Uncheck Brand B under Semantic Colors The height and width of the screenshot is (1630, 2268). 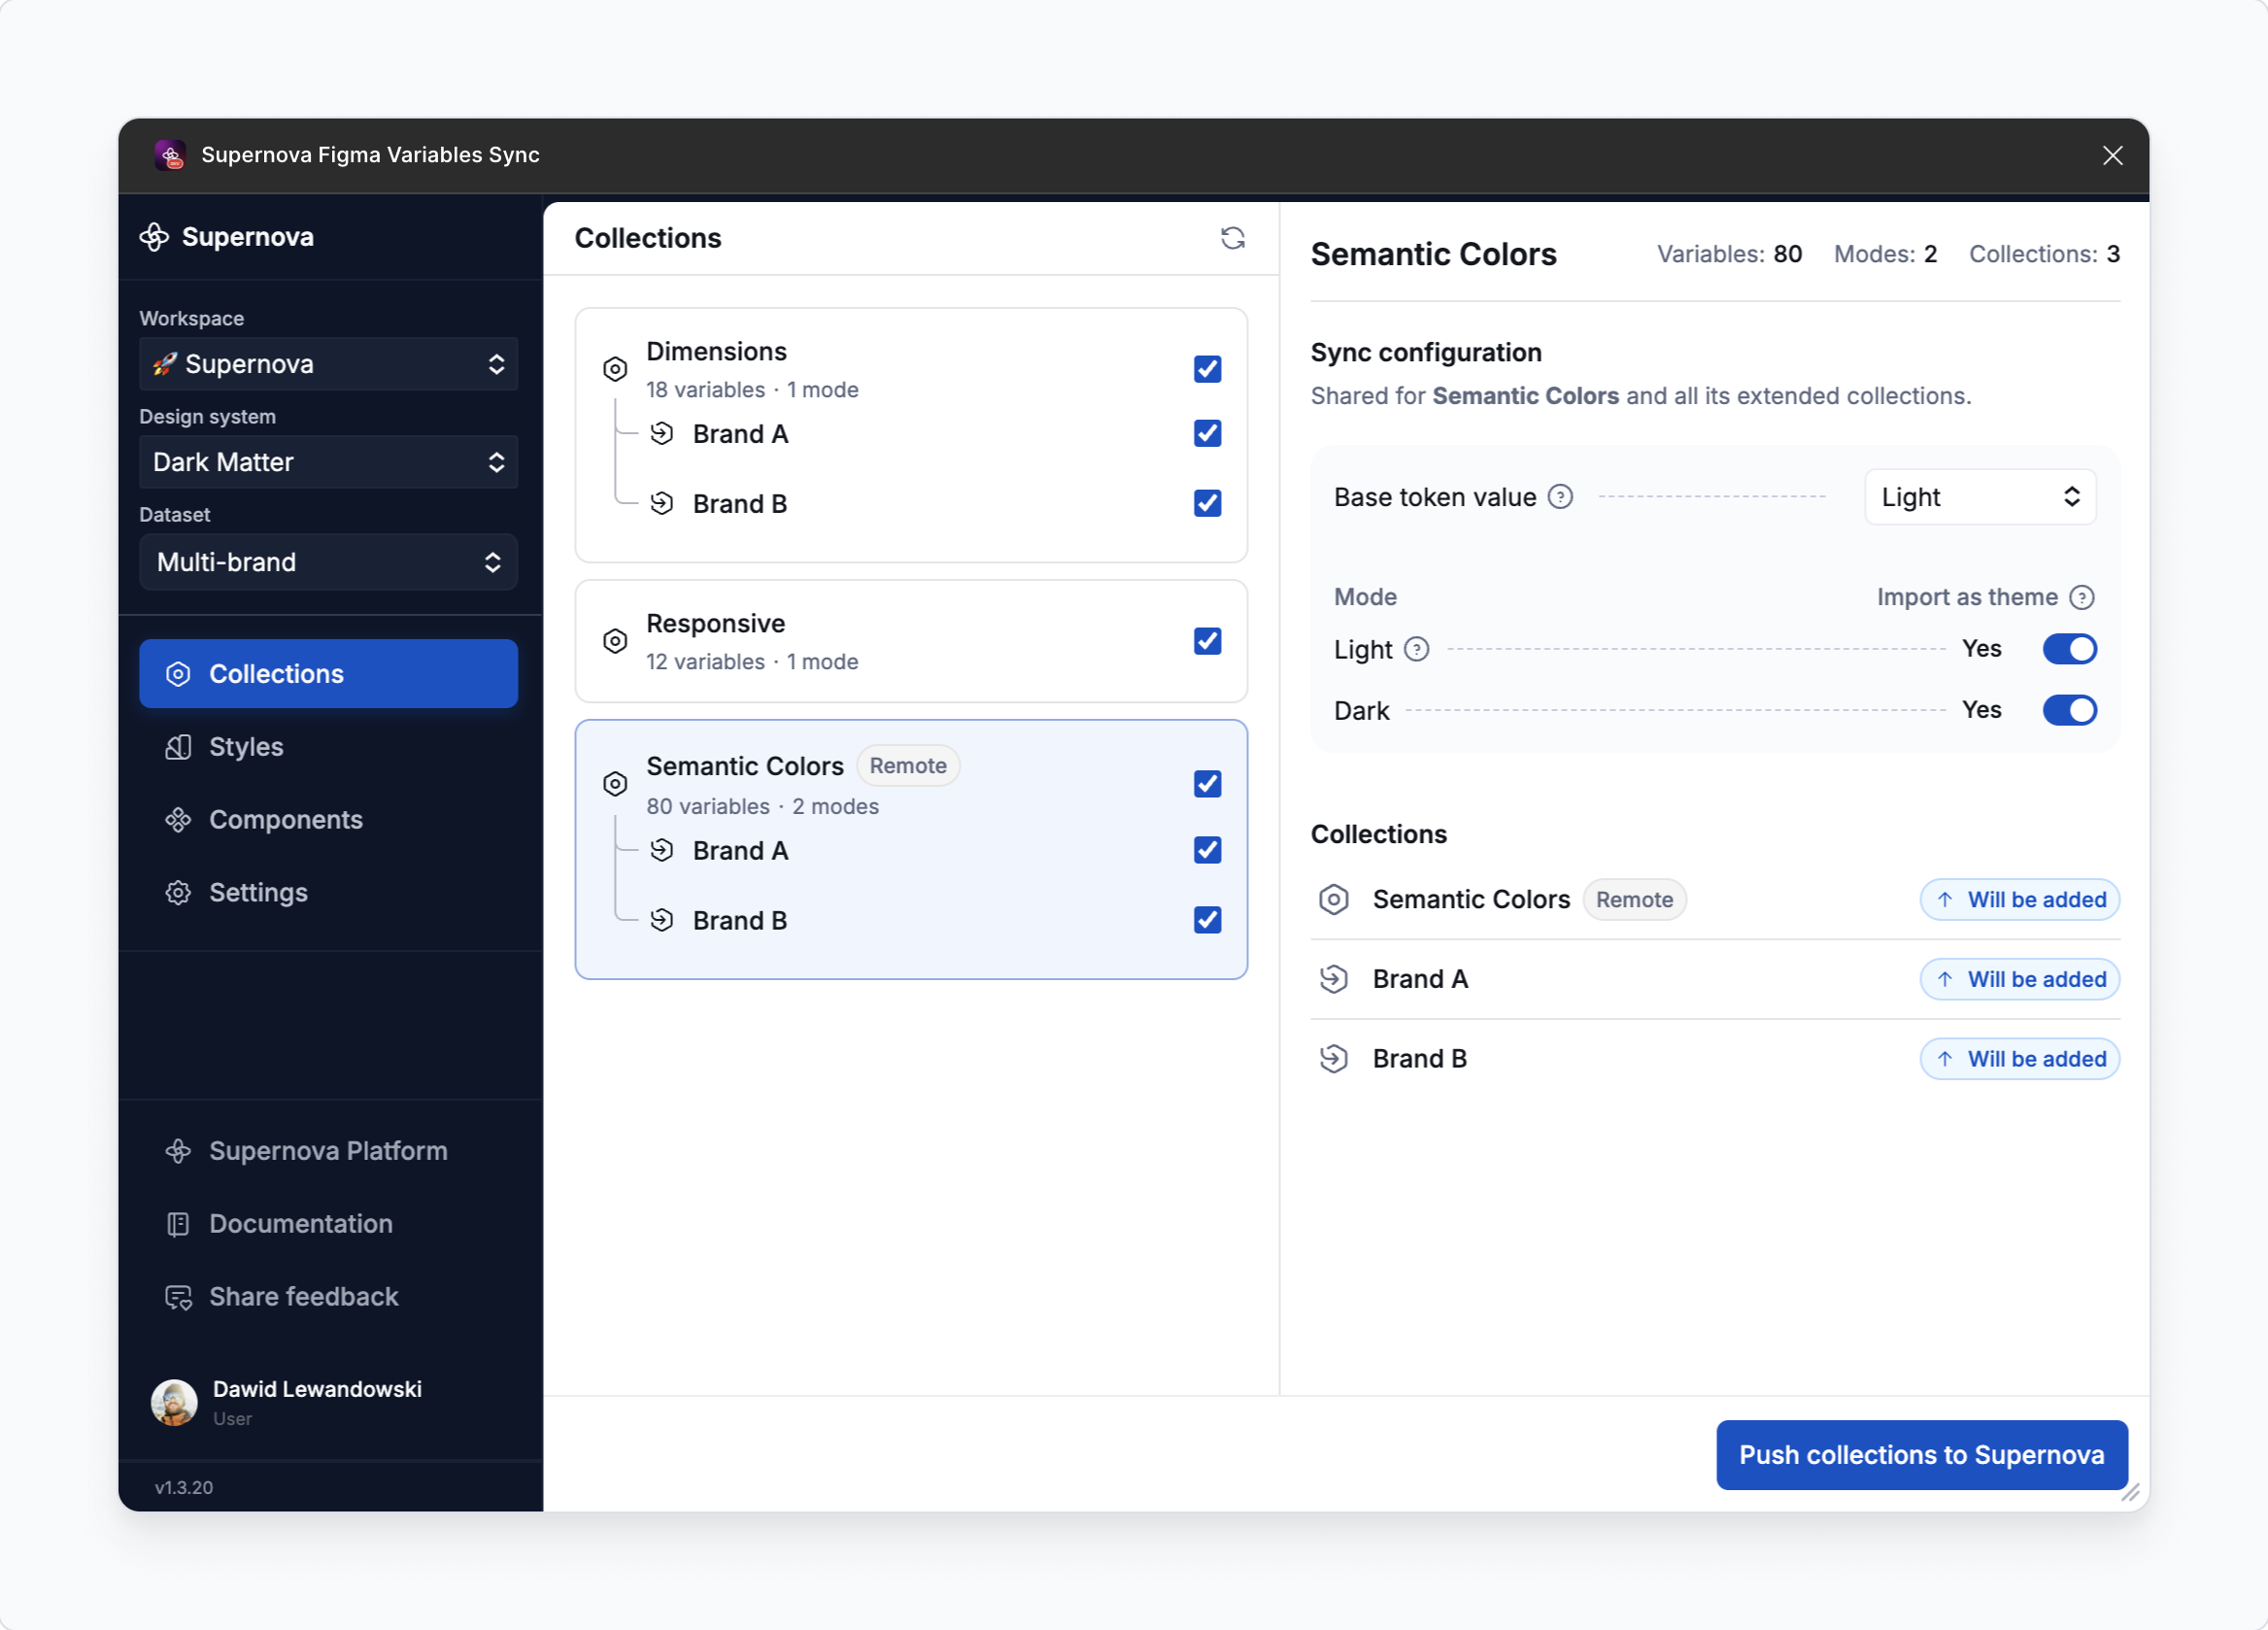coord(1207,920)
